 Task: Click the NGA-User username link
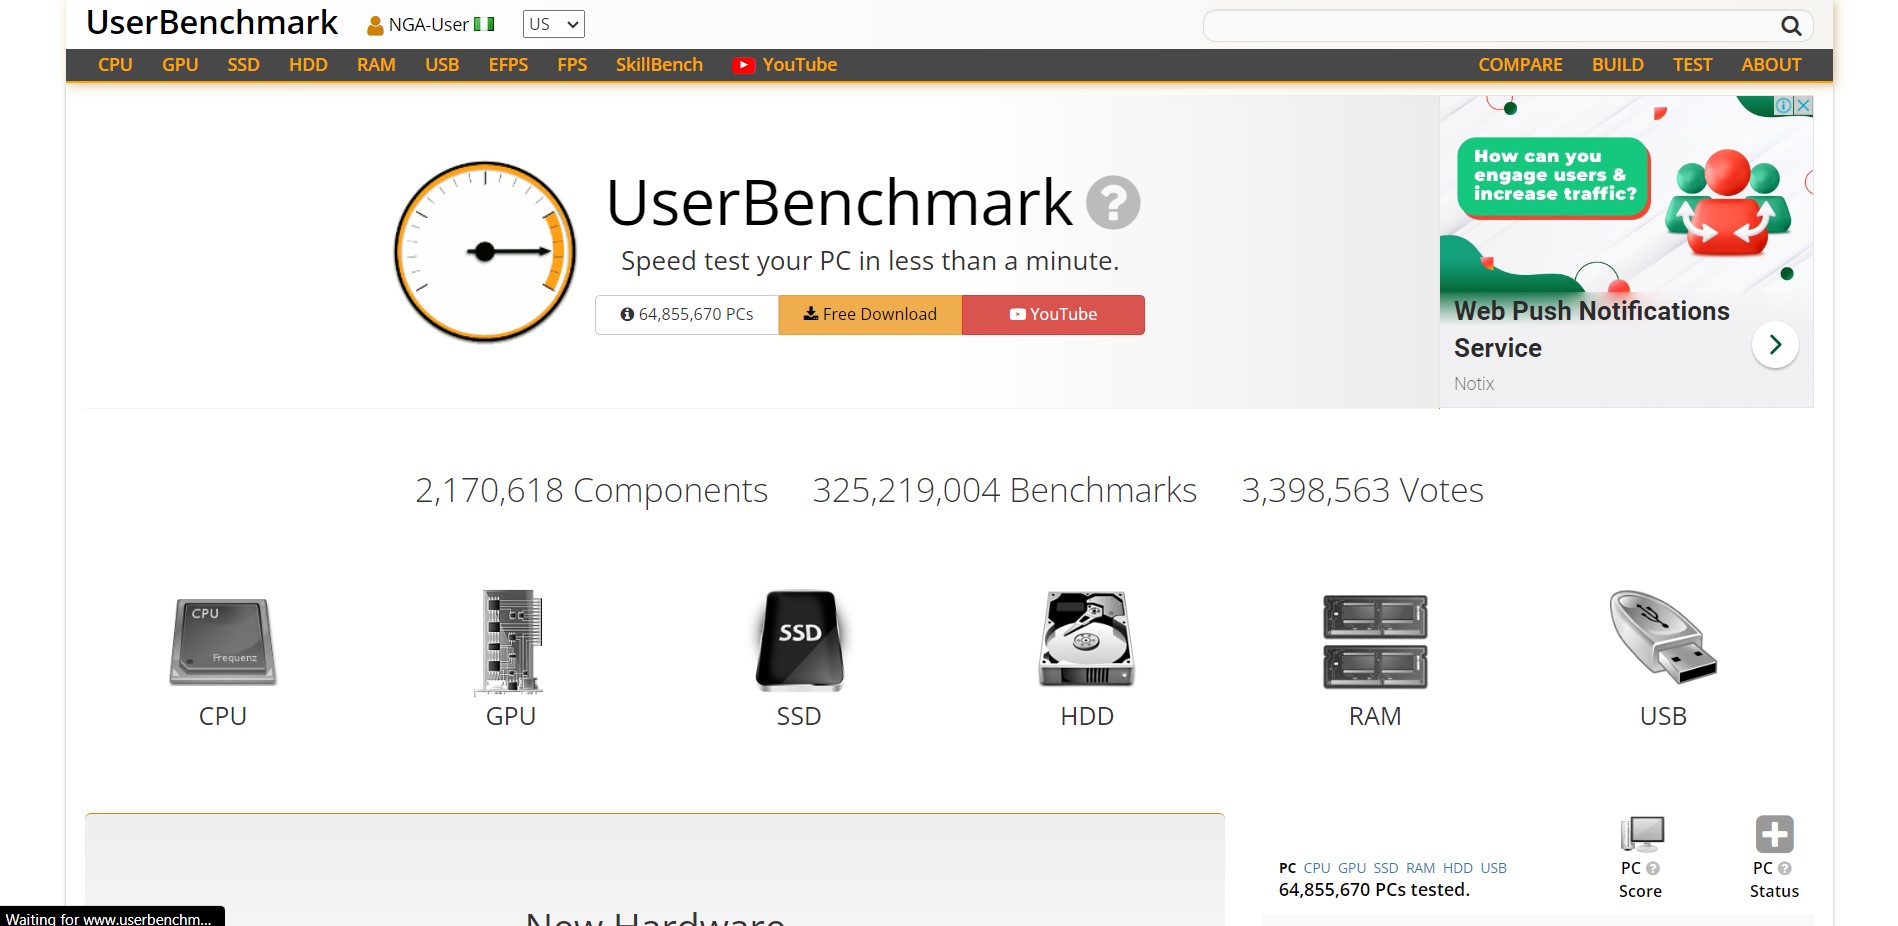click(x=429, y=25)
